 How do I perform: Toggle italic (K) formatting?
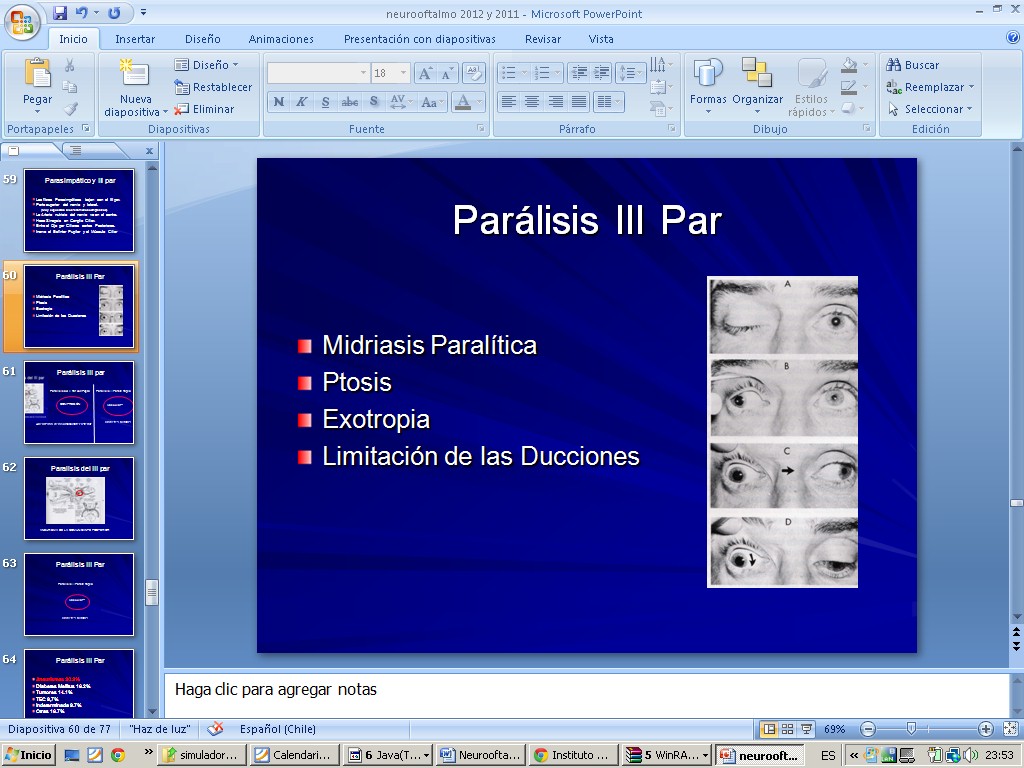[x=302, y=102]
